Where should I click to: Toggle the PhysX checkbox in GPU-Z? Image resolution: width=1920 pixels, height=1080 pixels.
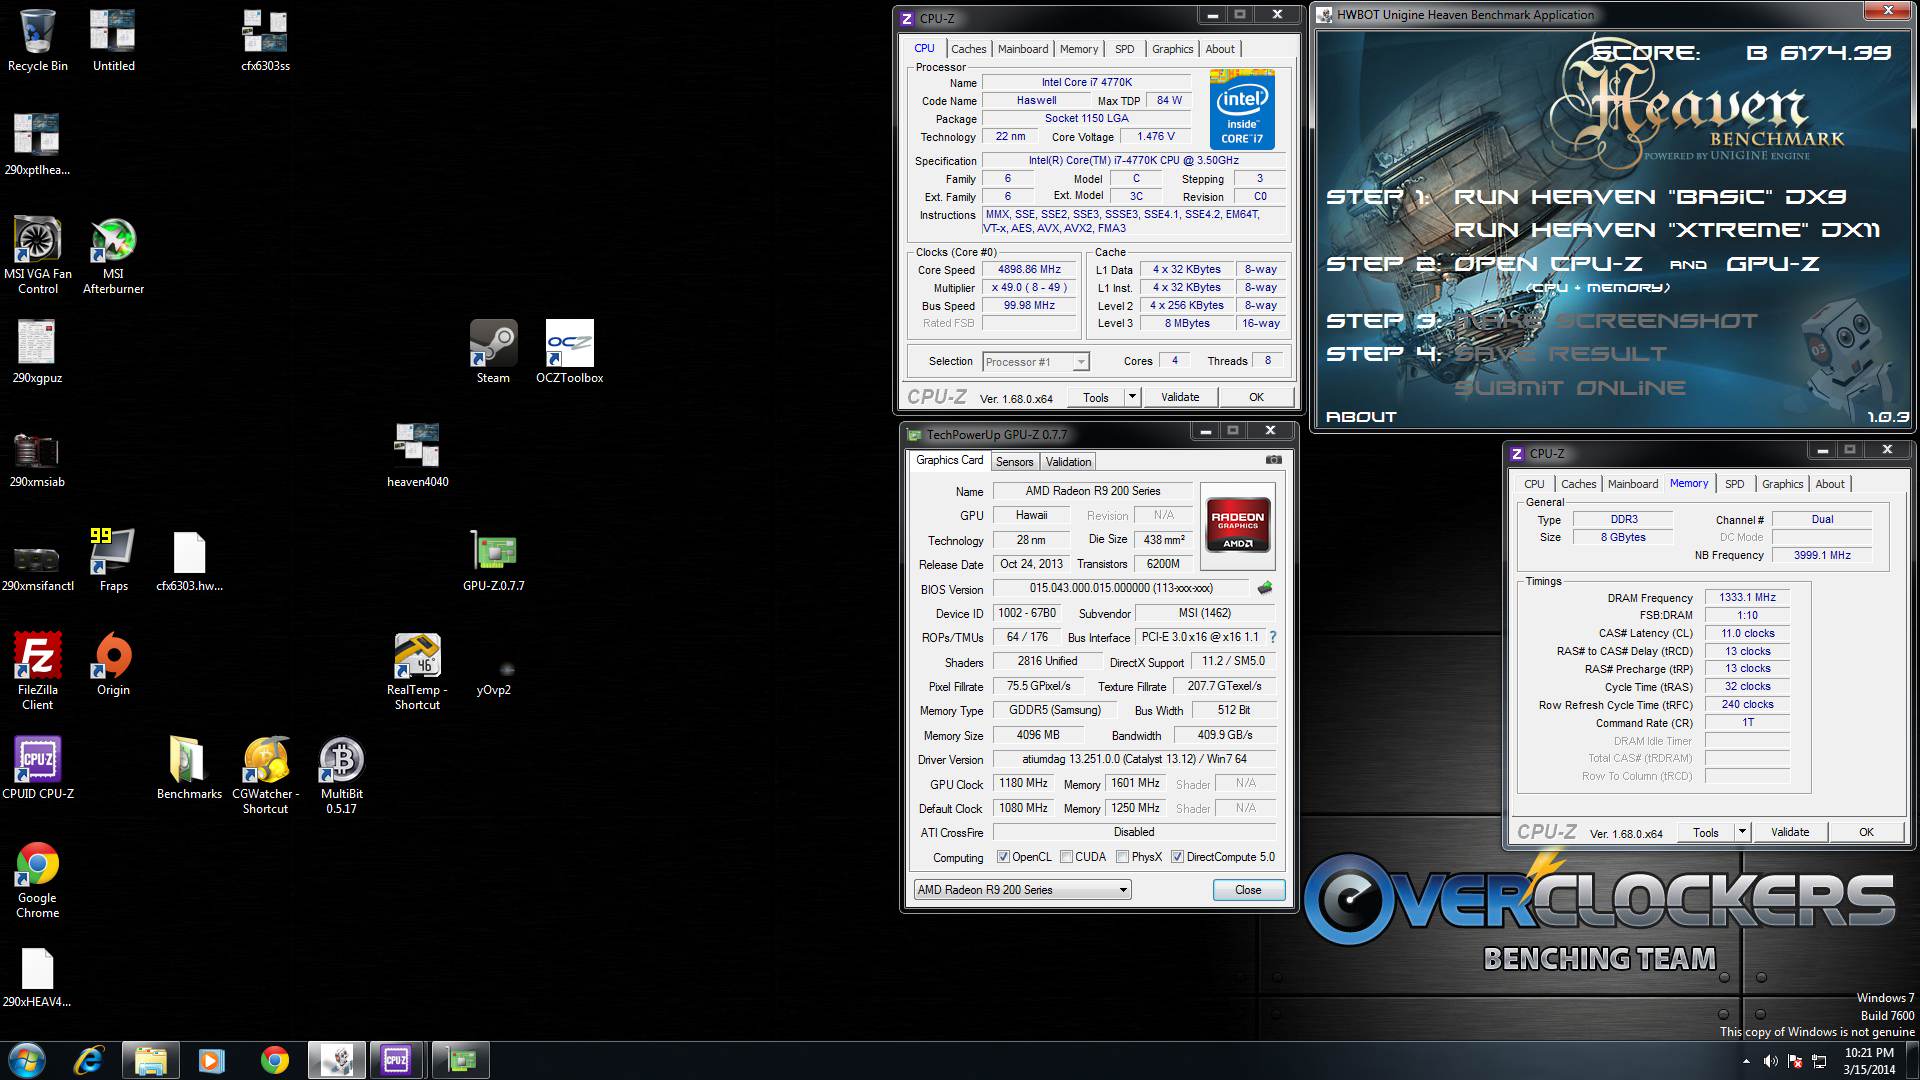(1122, 857)
